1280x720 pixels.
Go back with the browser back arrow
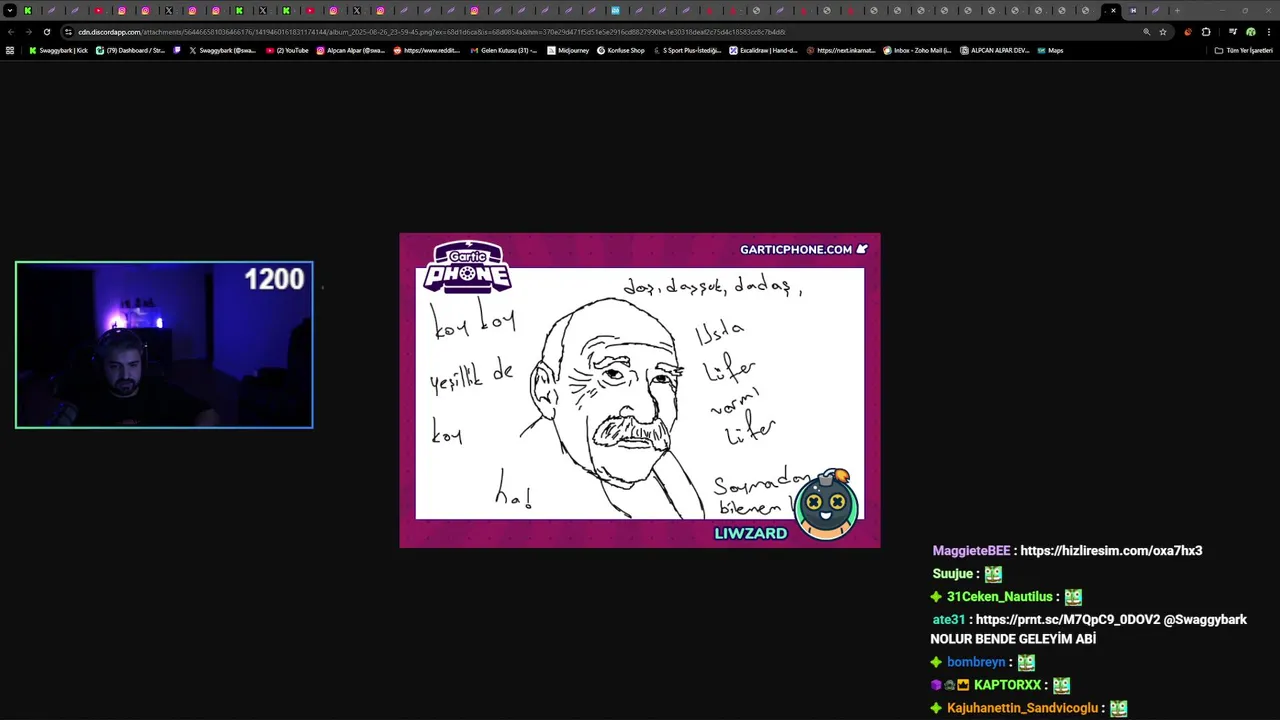pos(11,32)
